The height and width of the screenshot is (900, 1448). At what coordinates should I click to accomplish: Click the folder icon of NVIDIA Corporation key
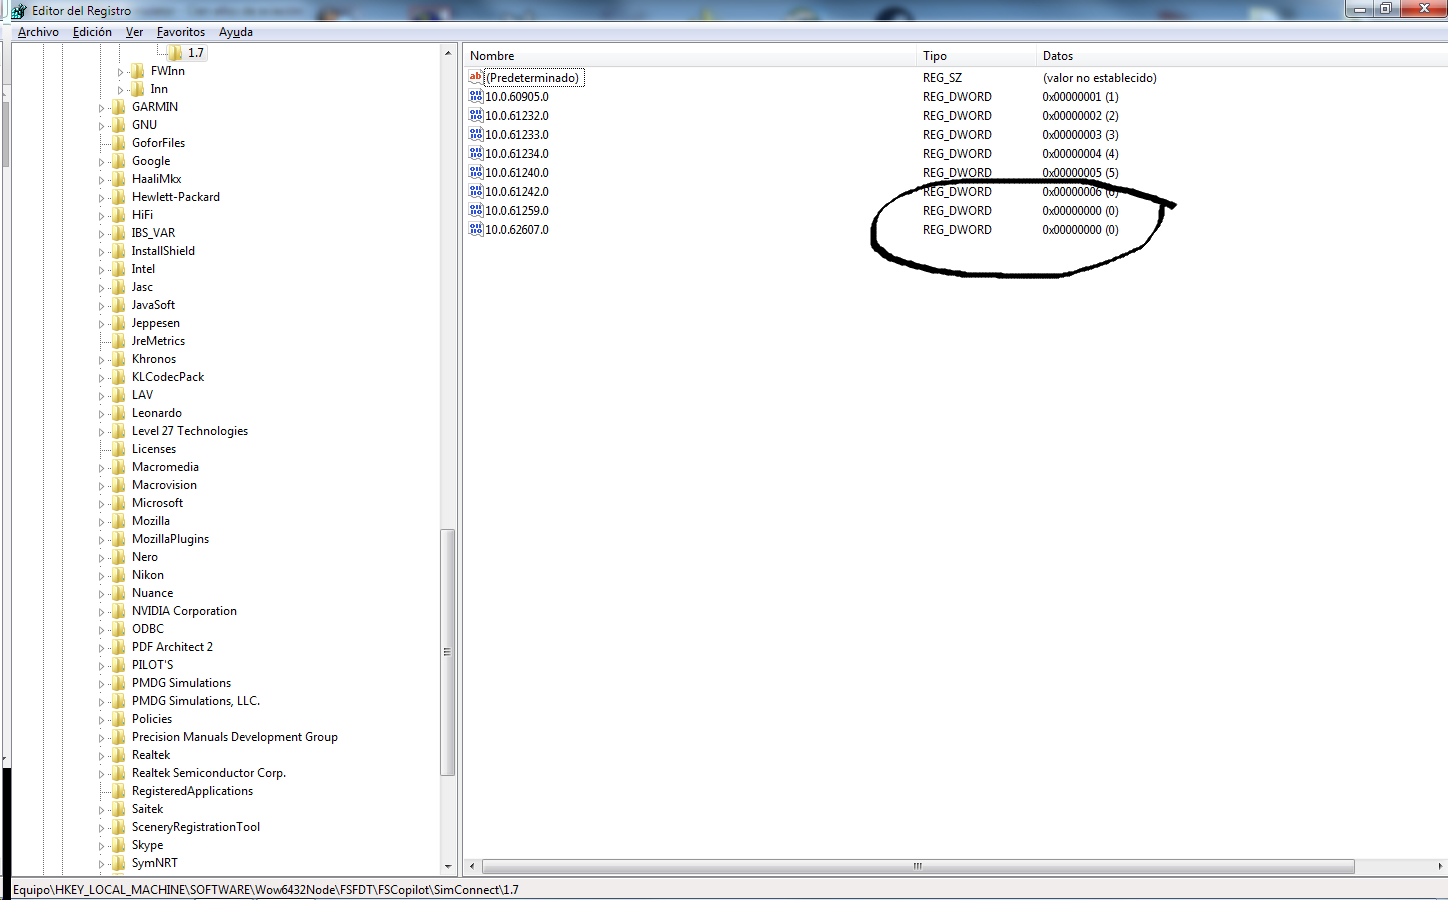(119, 611)
